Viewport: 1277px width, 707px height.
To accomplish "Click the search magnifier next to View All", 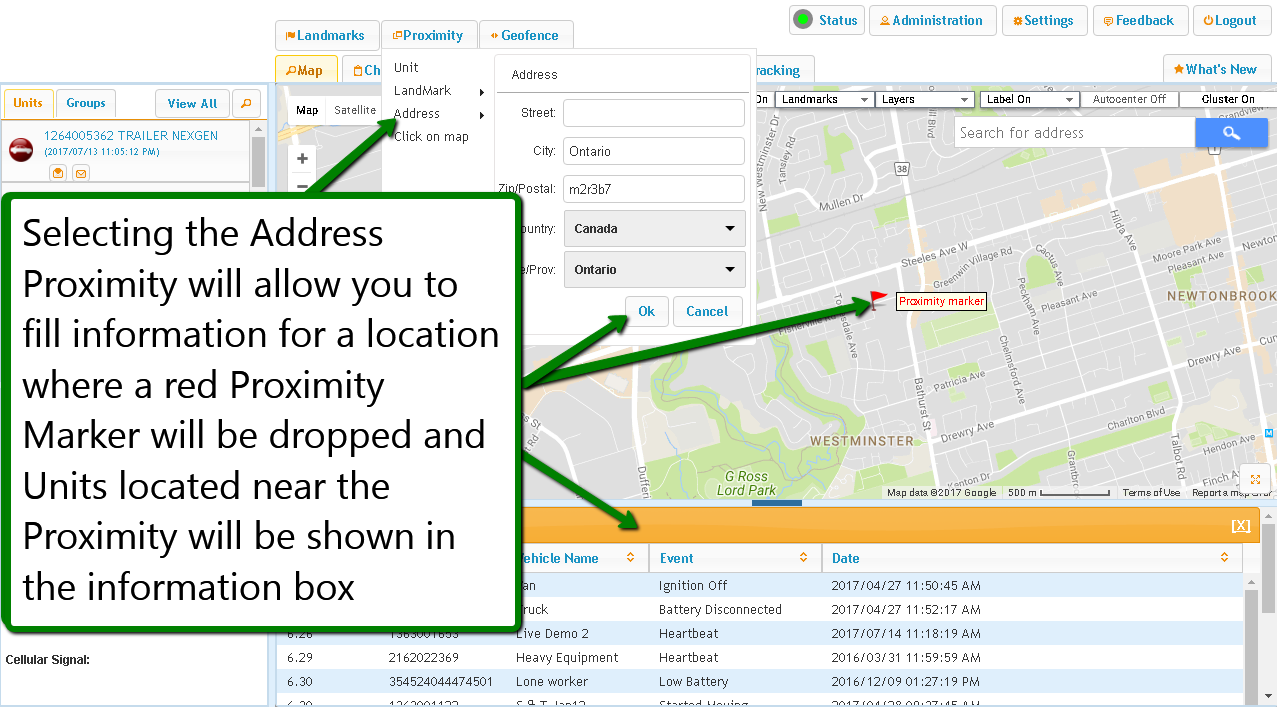I will pos(245,103).
